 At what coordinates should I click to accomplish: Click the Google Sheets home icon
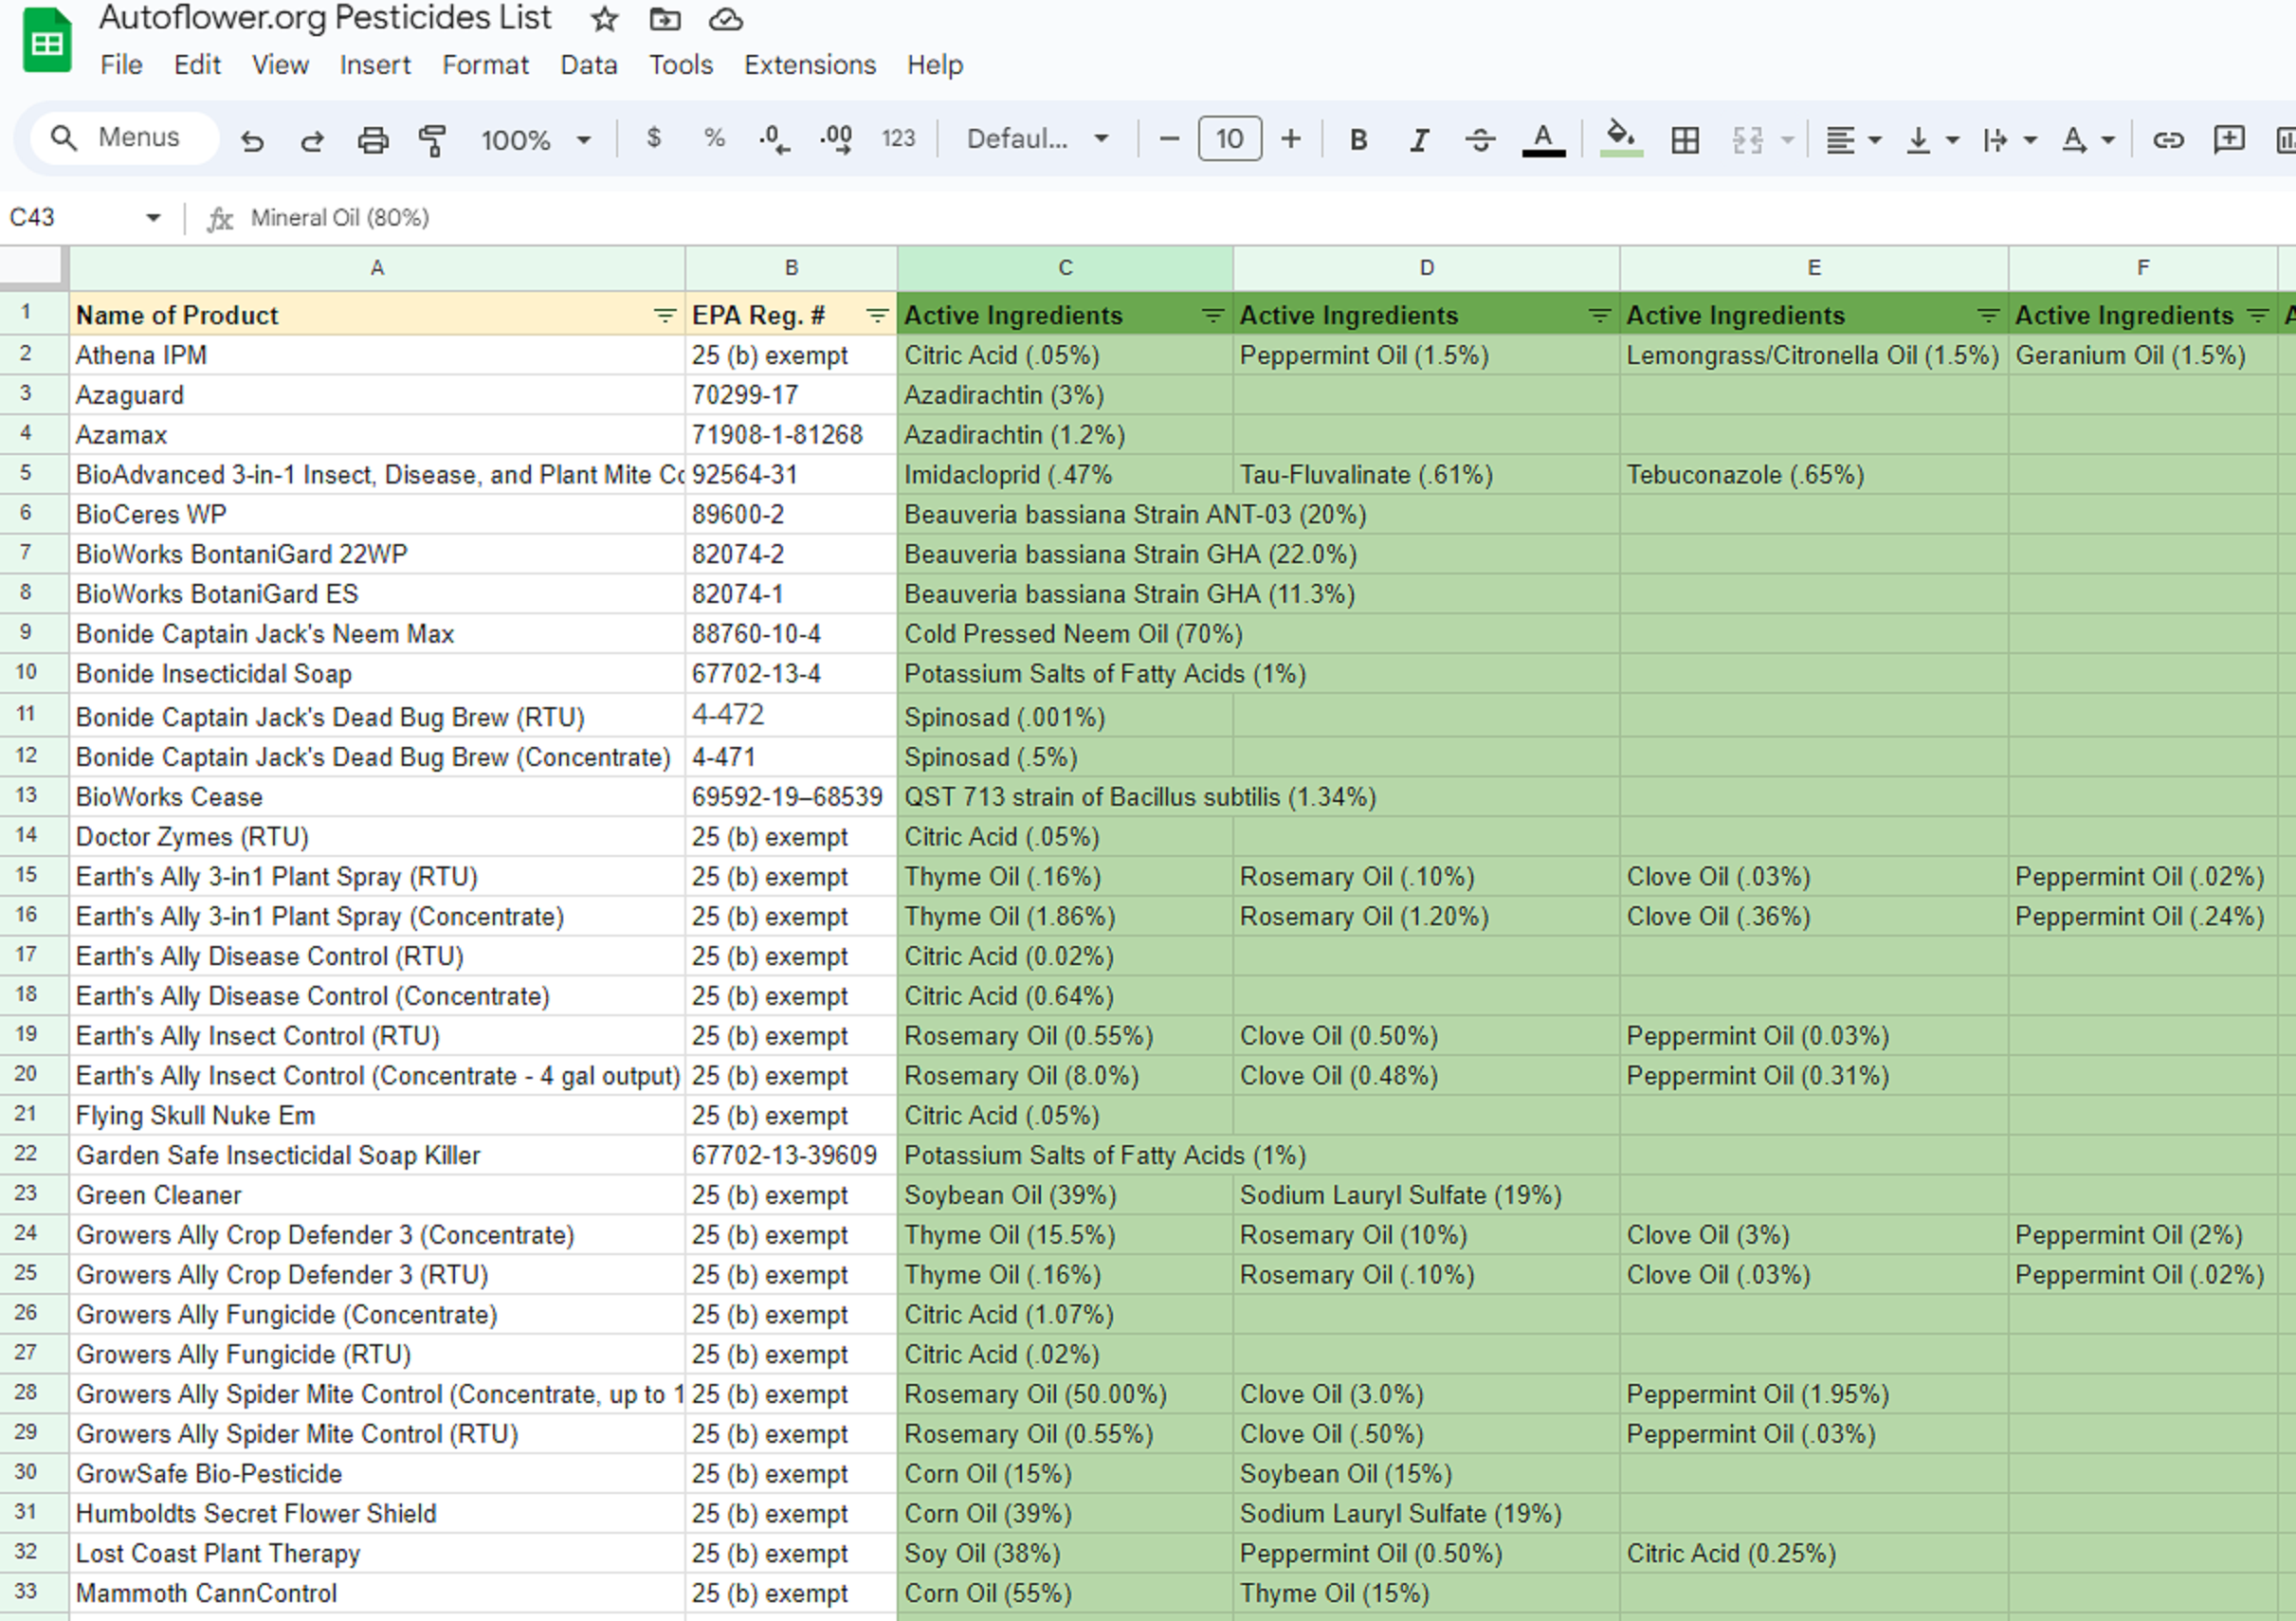click(x=47, y=40)
